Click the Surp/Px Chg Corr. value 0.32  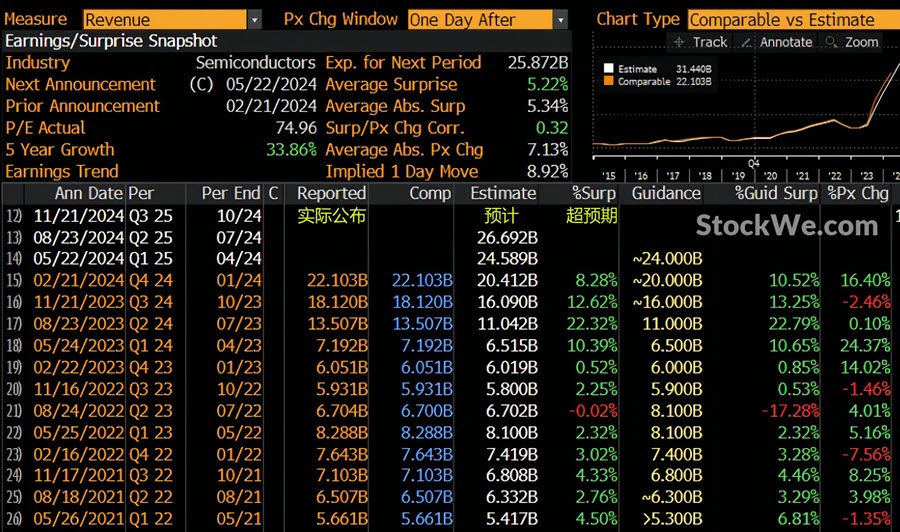(x=552, y=127)
